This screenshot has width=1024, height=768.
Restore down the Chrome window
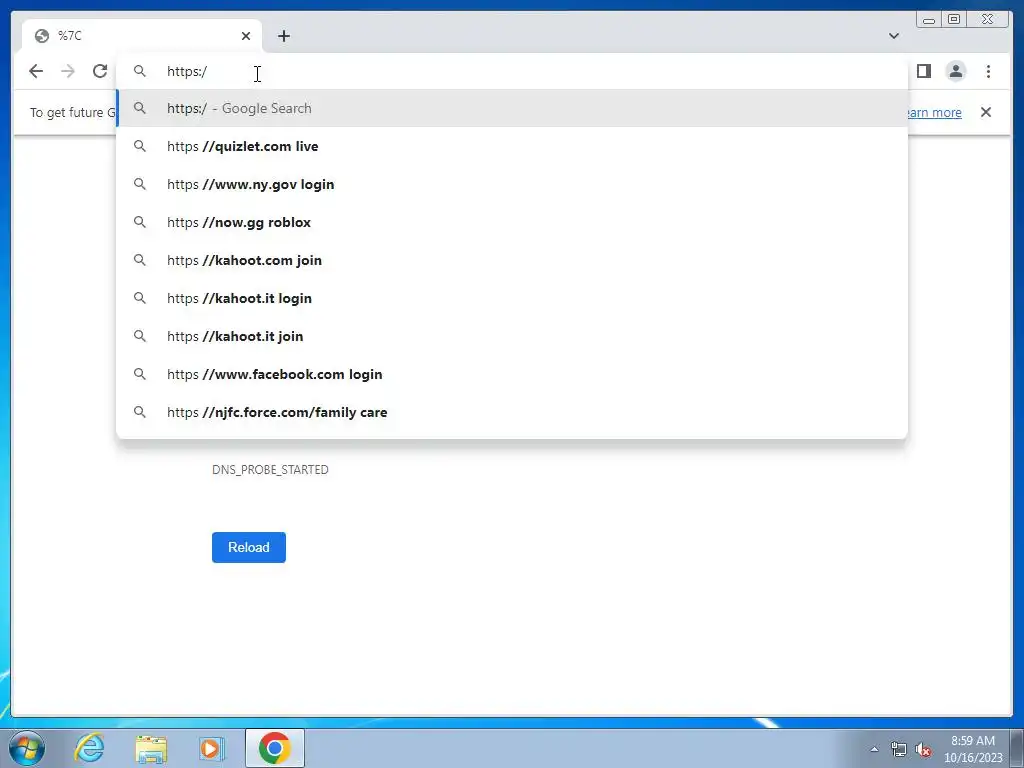954,20
